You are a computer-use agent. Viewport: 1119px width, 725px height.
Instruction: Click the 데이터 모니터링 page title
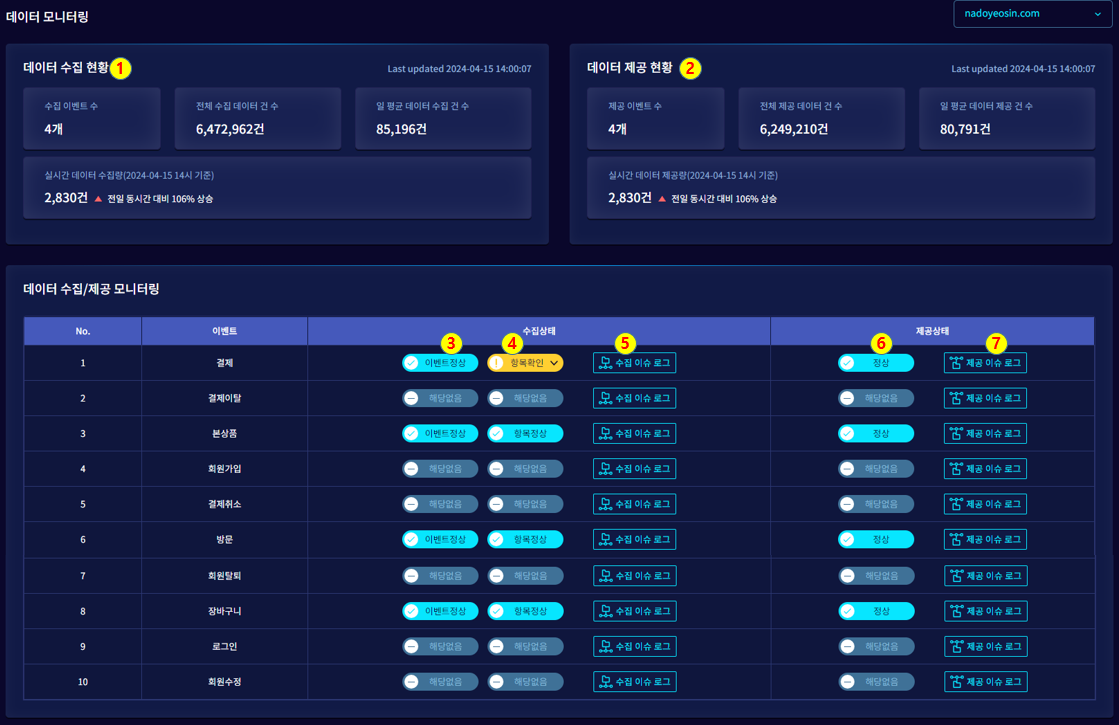[x=47, y=16]
